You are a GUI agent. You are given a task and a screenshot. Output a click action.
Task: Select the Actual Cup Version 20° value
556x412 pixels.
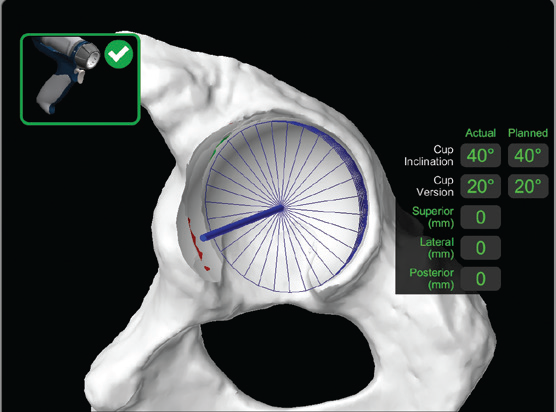point(480,186)
